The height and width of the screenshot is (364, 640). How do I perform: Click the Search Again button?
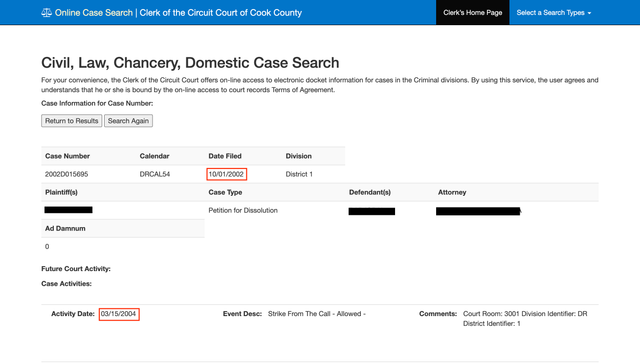pyautogui.click(x=128, y=121)
